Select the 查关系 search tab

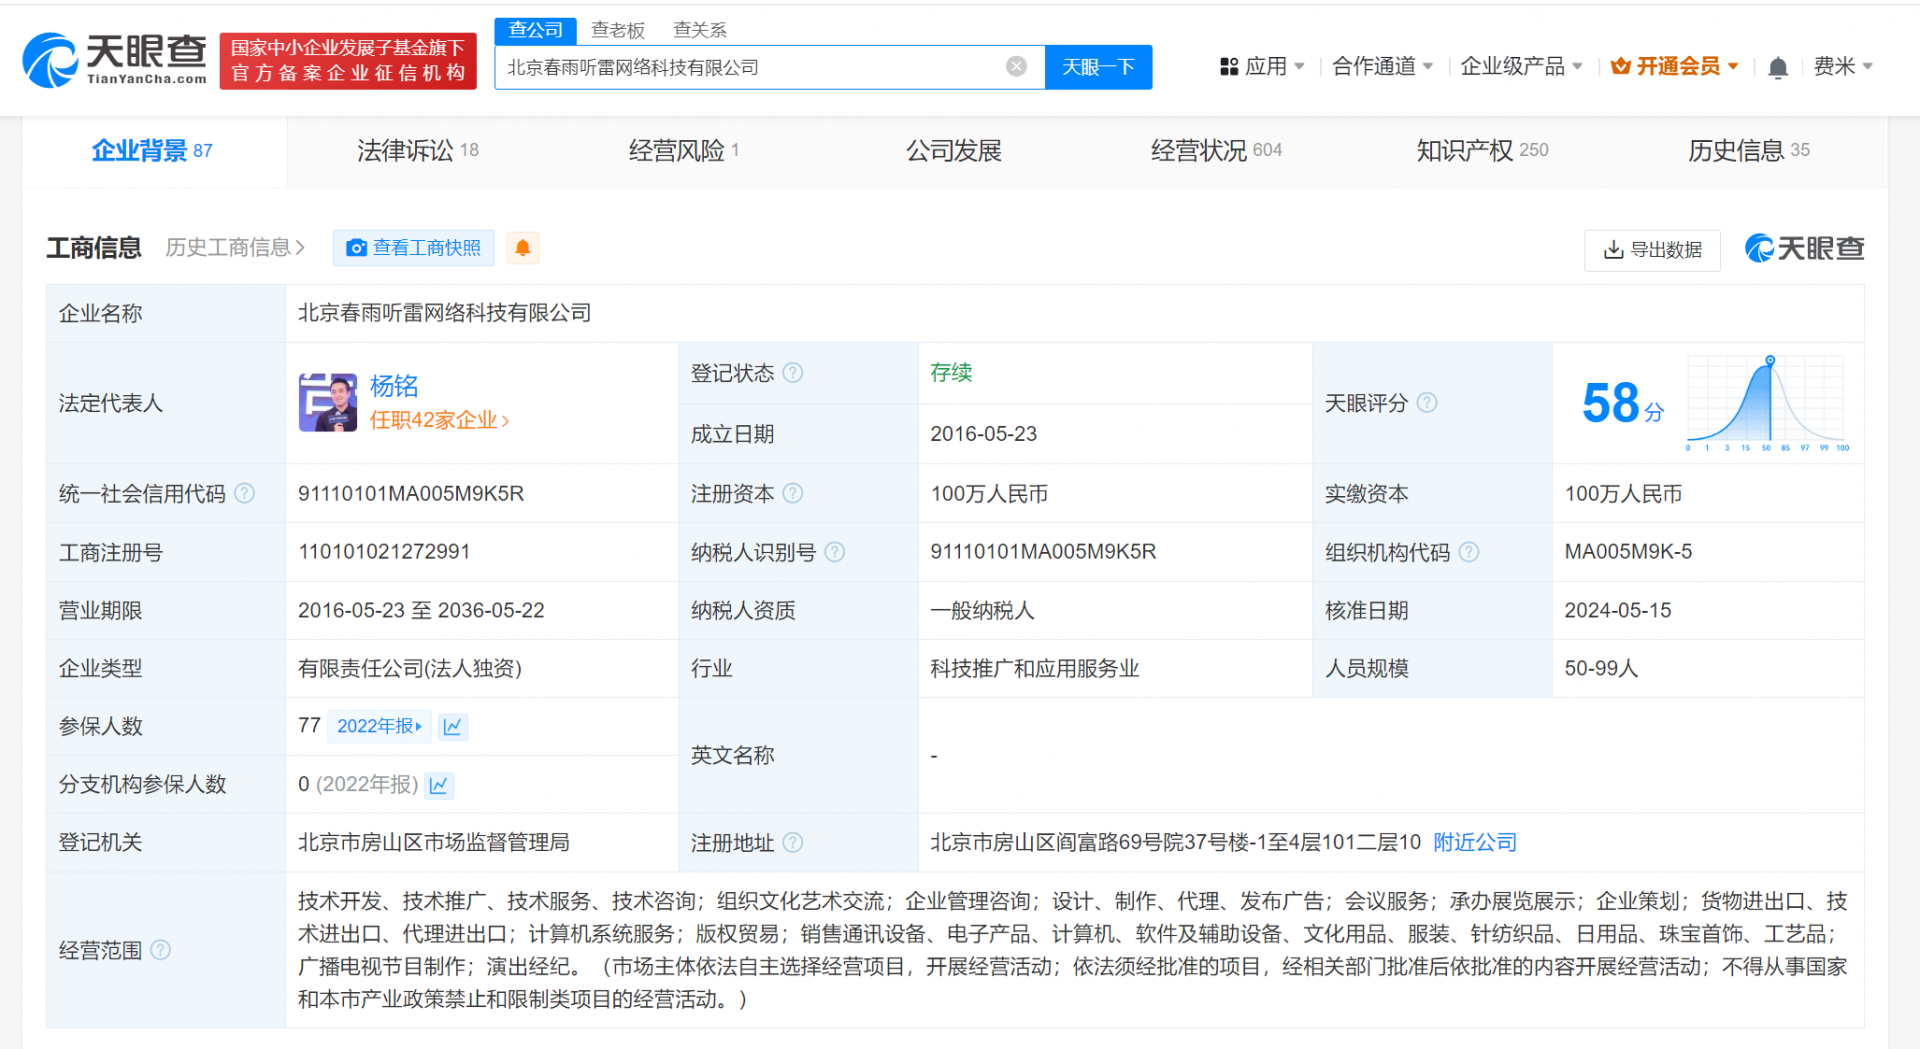(x=700, y=30)
